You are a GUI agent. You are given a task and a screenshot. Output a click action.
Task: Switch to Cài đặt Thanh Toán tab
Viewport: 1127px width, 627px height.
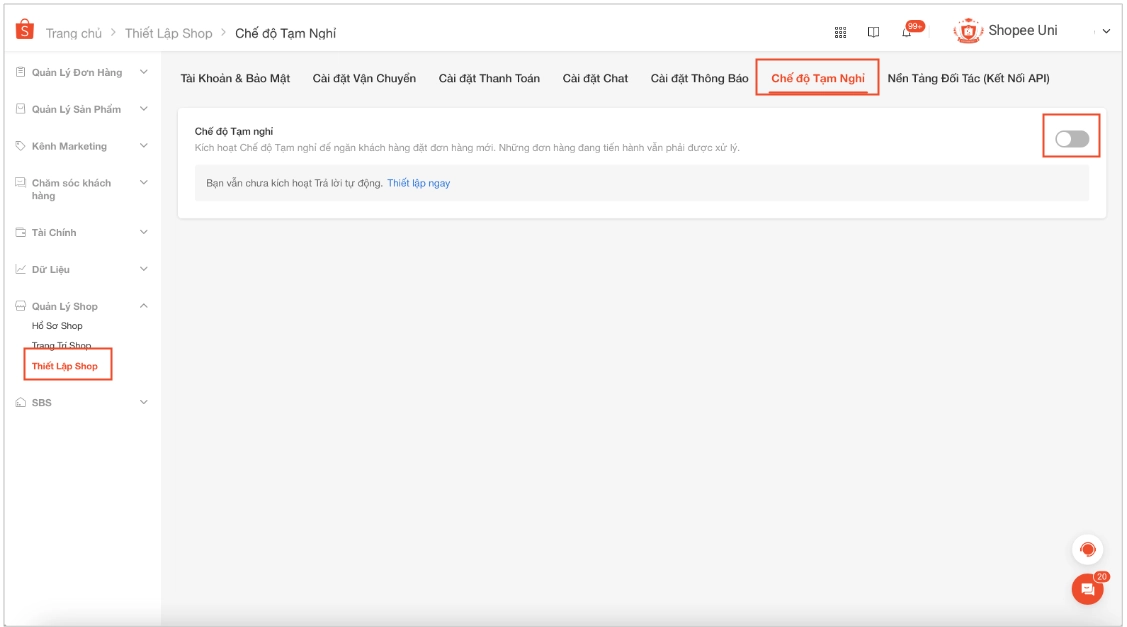click(x=489, y=78)
